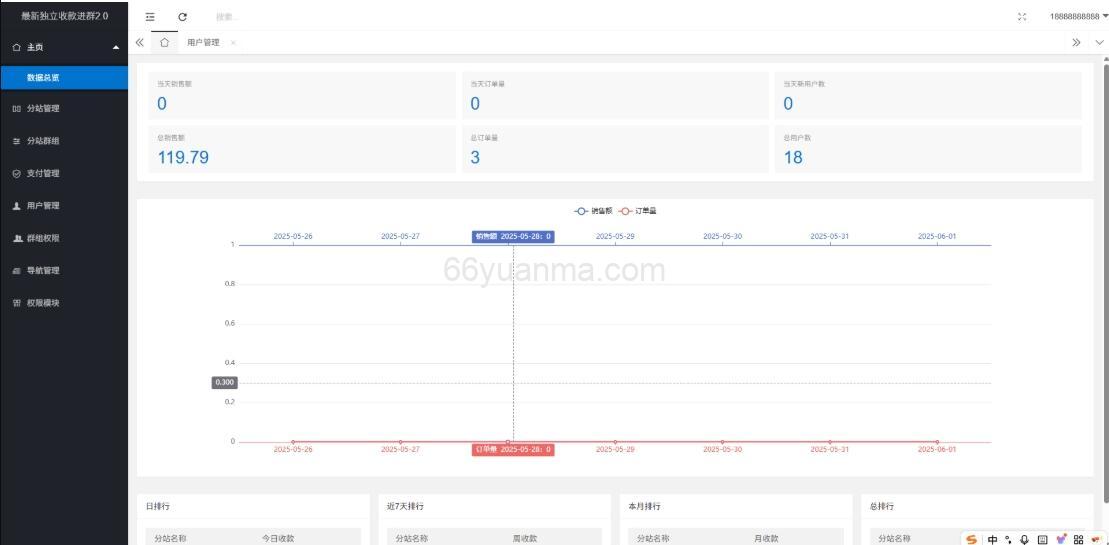Click the 2025-05-30 label on top axis
The height and width of the screenshot is (545, 1109).
[722, 236]
